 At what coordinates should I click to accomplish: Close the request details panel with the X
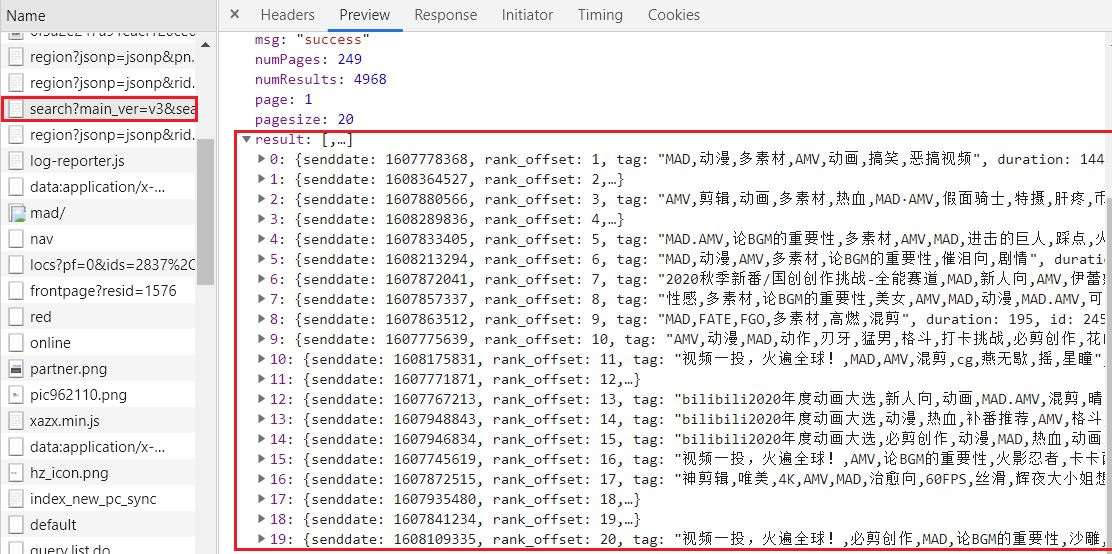click(235, 14)
